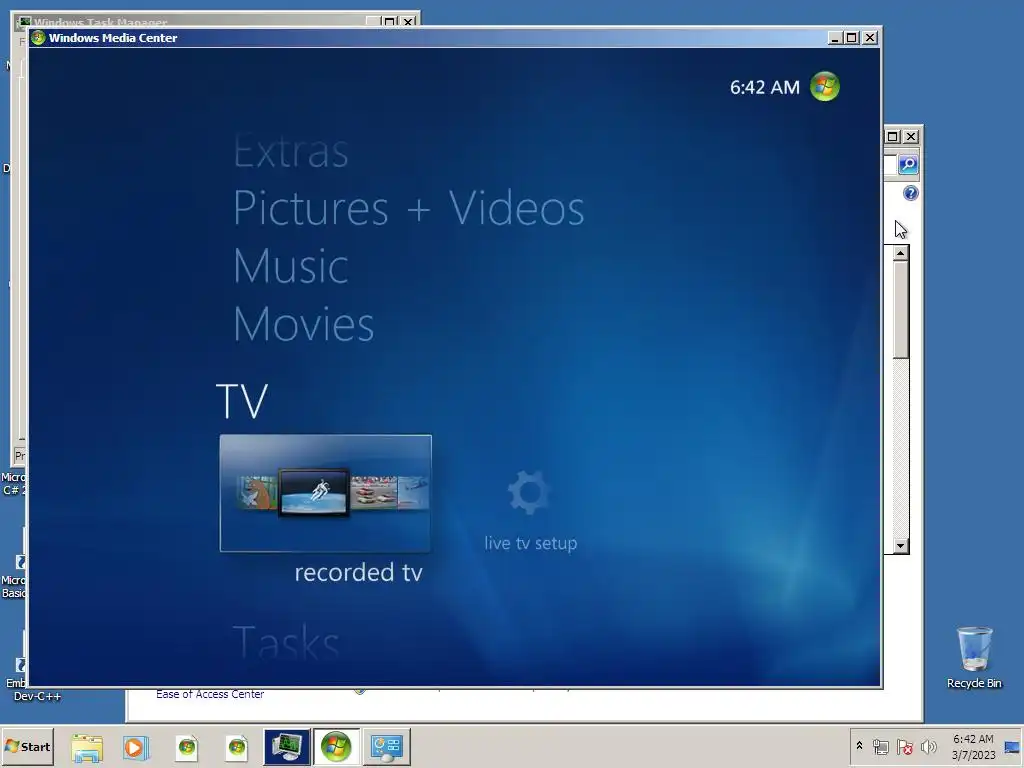
Task: Click the scroll up arrow in background window
Action: [901, 253]
